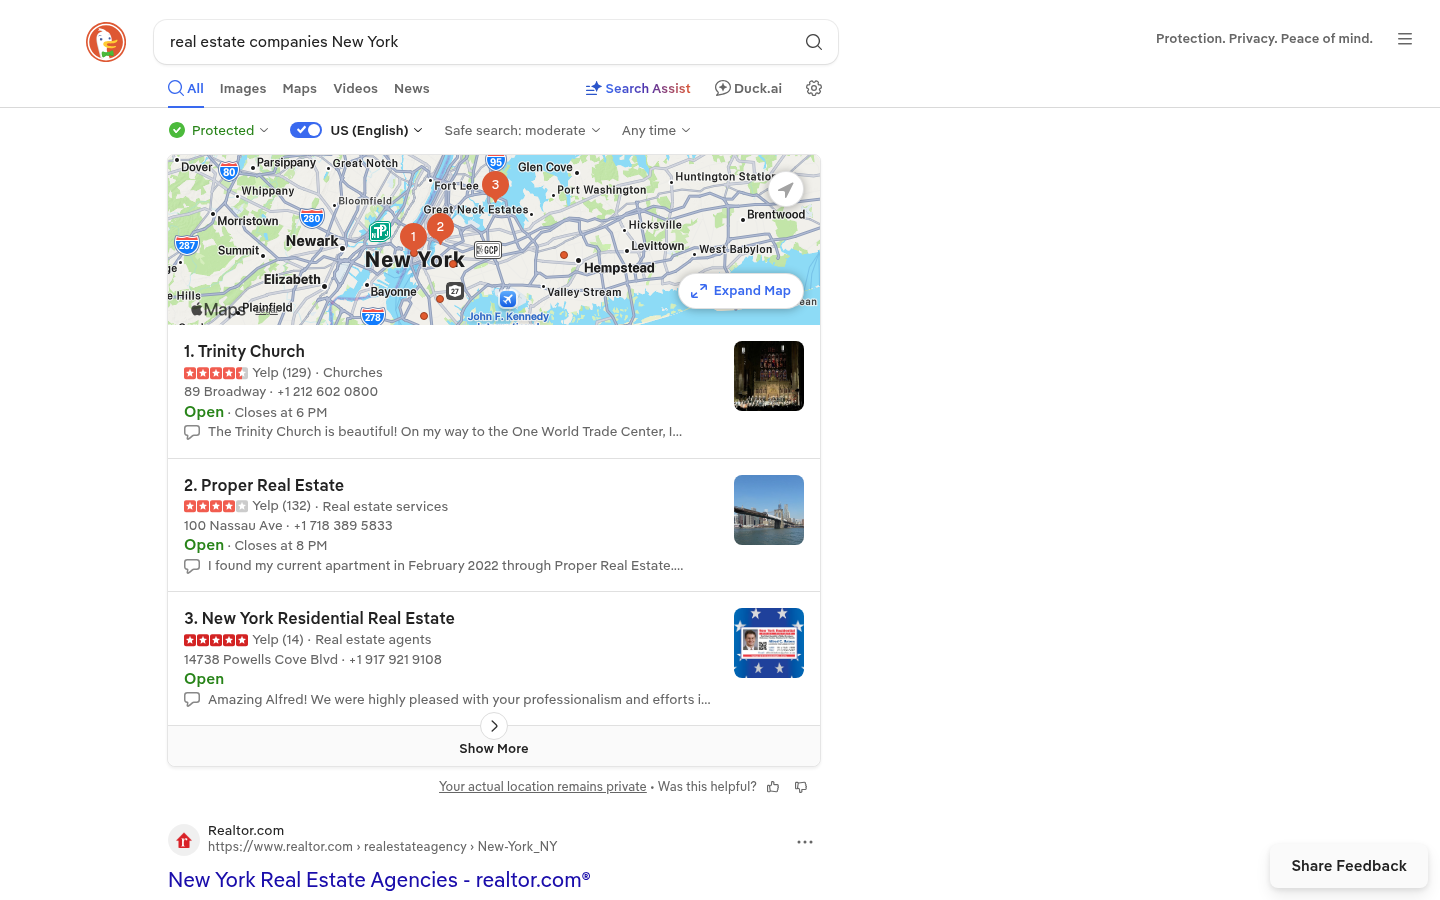
Task: Open search settings gear icon
Action: (x=814, y=88)
